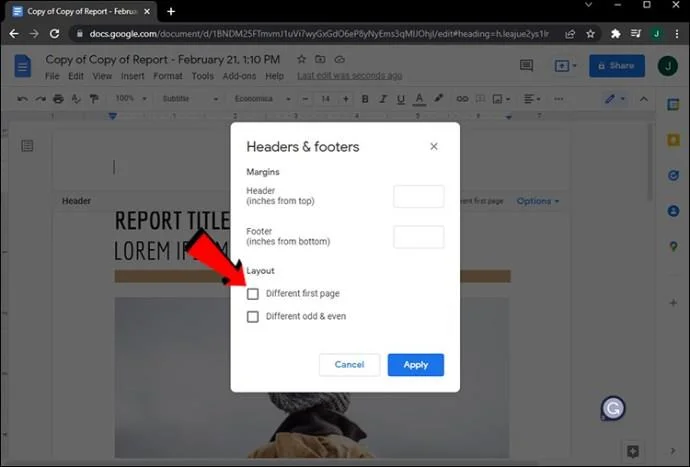Open the Contacts side panel icon
690x467 pixels.
[x=673, y=211]
